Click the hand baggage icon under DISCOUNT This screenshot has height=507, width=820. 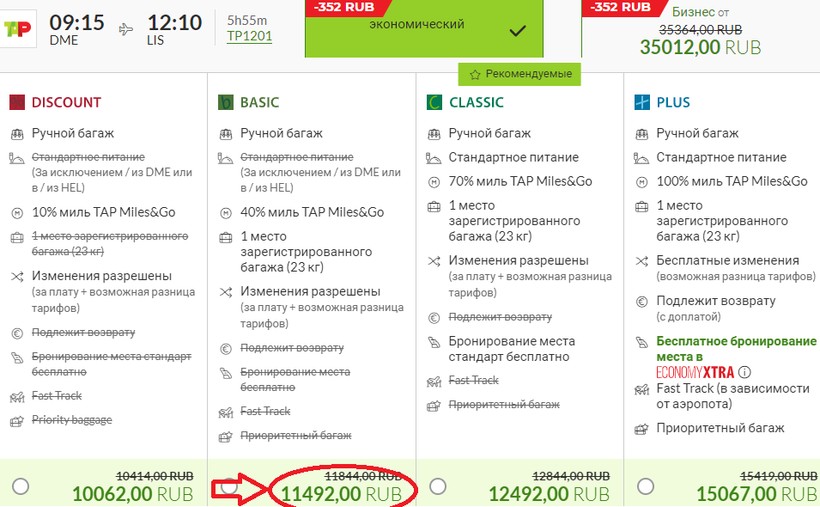pos(16,133)
